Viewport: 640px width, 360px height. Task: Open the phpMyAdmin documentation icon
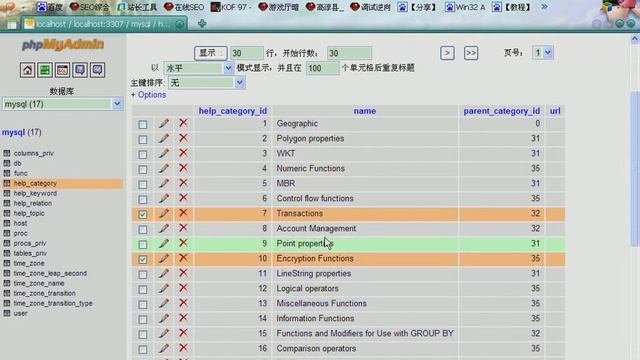coord(80,70)
